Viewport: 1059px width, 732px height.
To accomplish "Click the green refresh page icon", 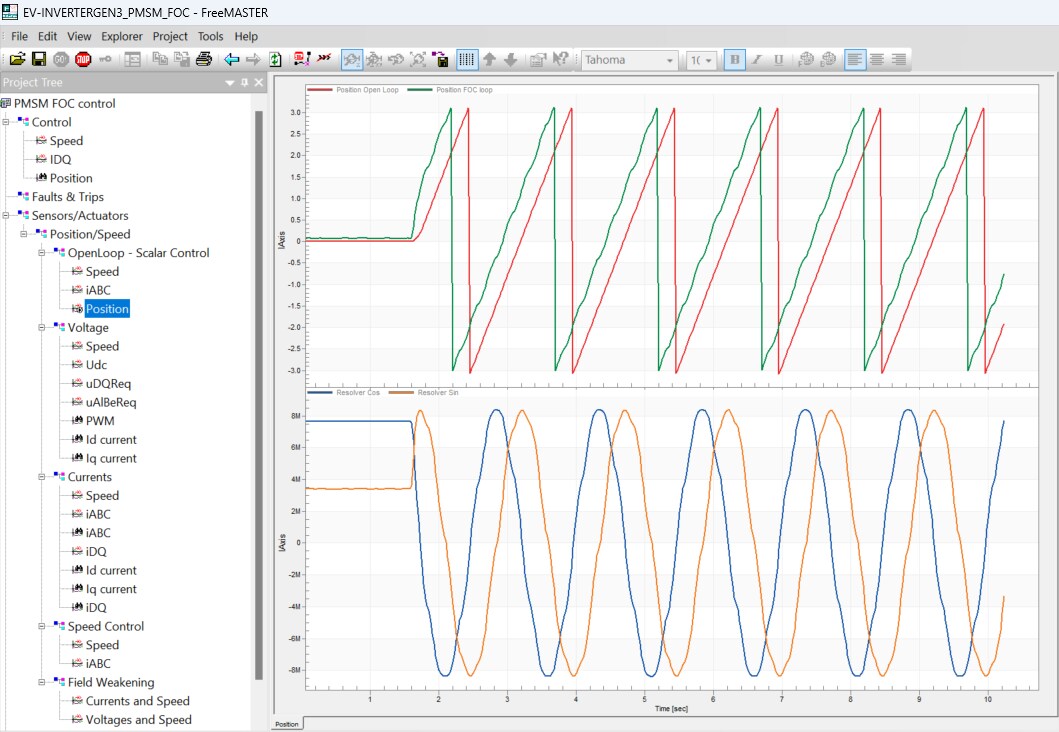I will [x=275, y=60].
